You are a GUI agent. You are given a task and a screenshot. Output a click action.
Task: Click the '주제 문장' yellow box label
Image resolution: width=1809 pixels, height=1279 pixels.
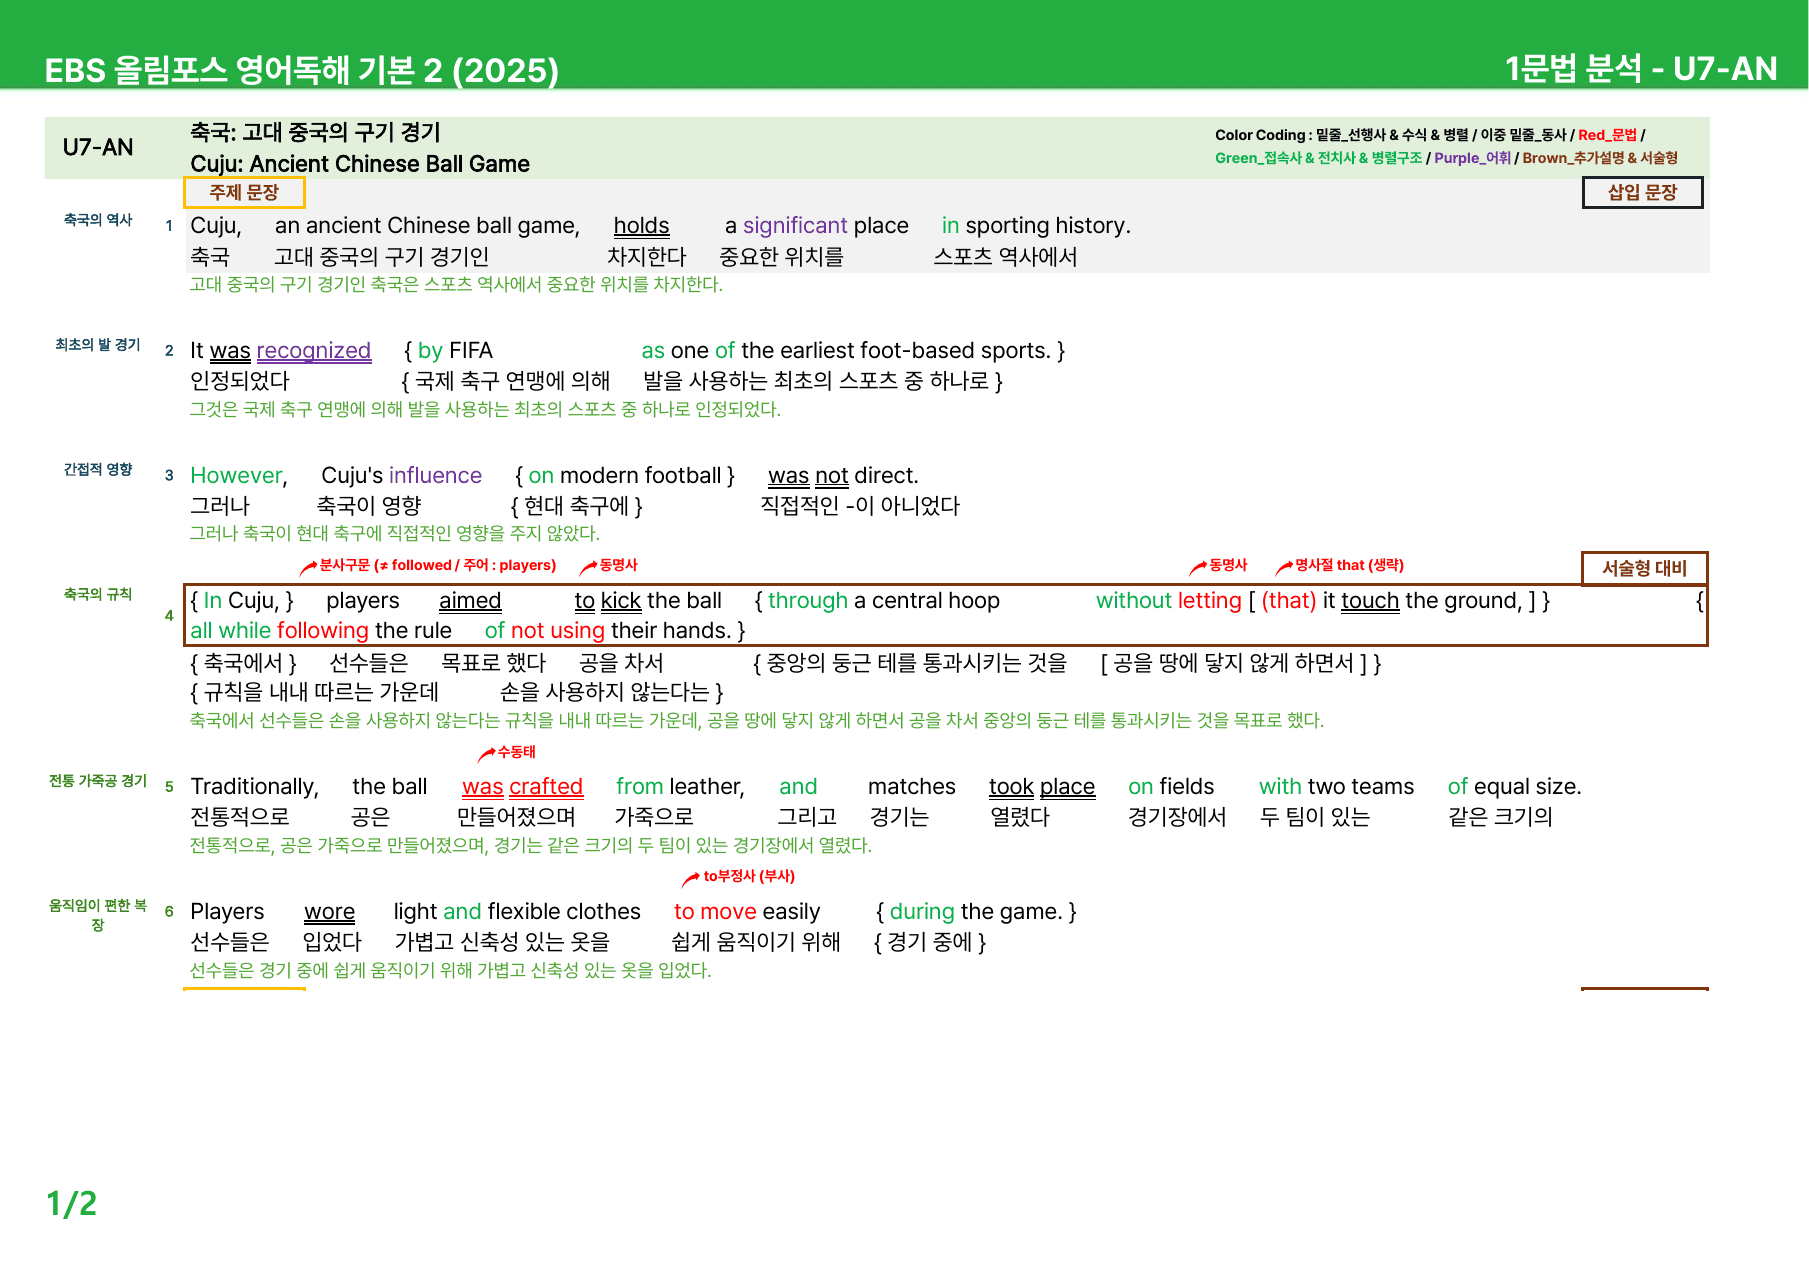click(244, 192)
